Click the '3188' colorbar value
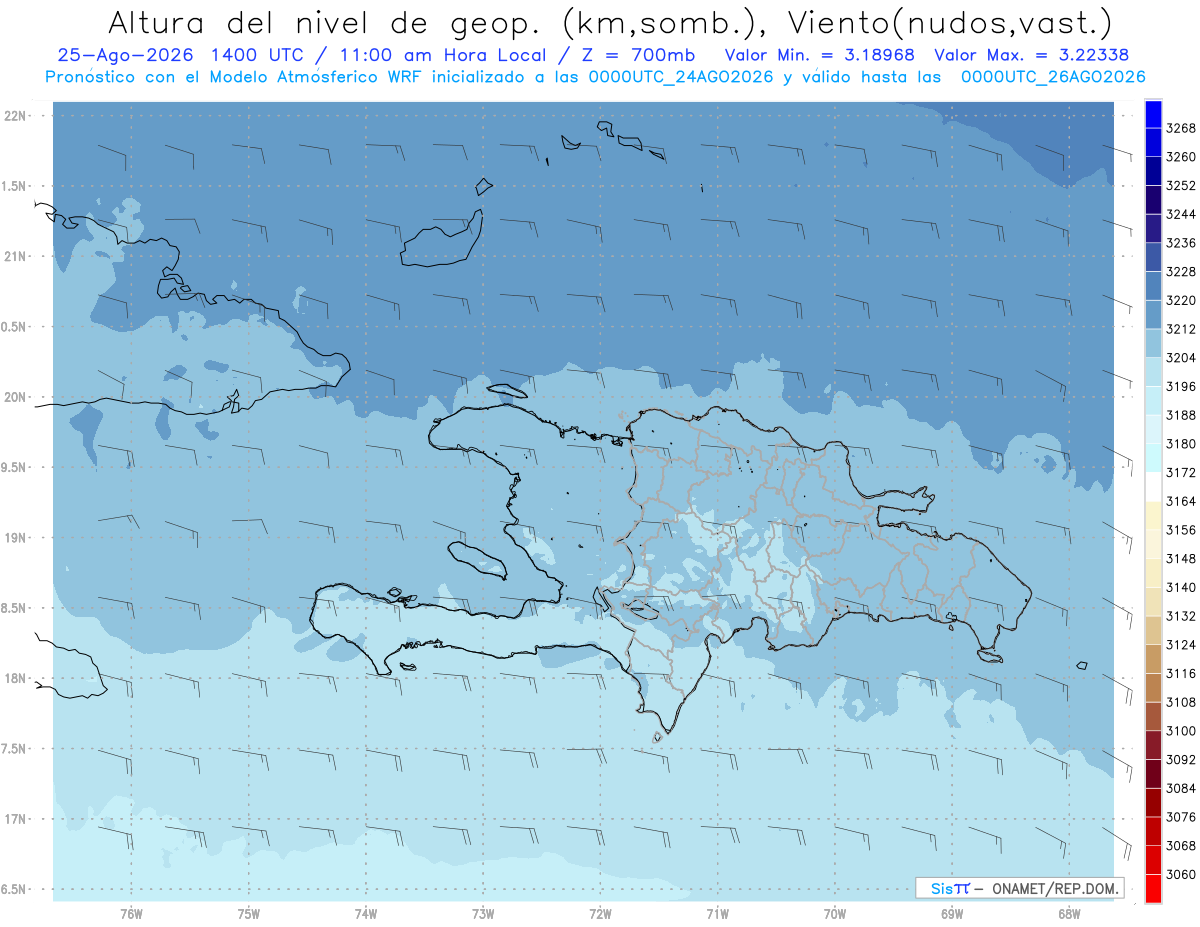 pos(1181,415)
